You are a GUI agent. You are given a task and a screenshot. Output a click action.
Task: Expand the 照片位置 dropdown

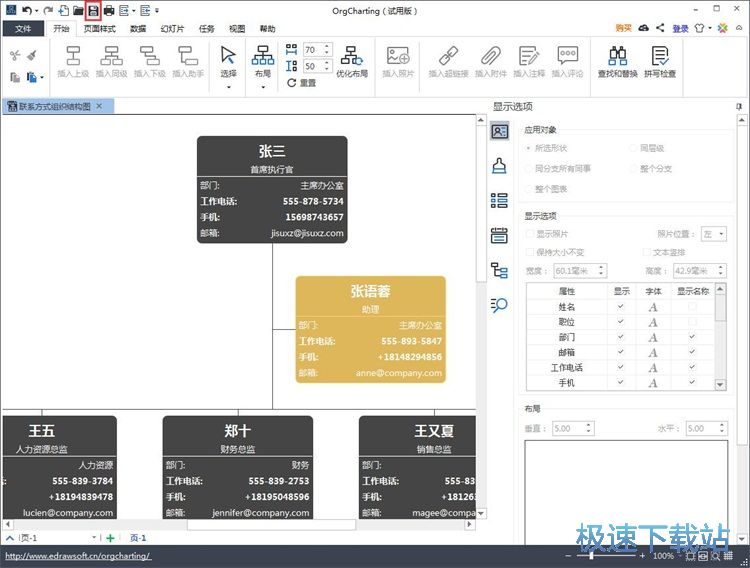[x=714, y=233]
